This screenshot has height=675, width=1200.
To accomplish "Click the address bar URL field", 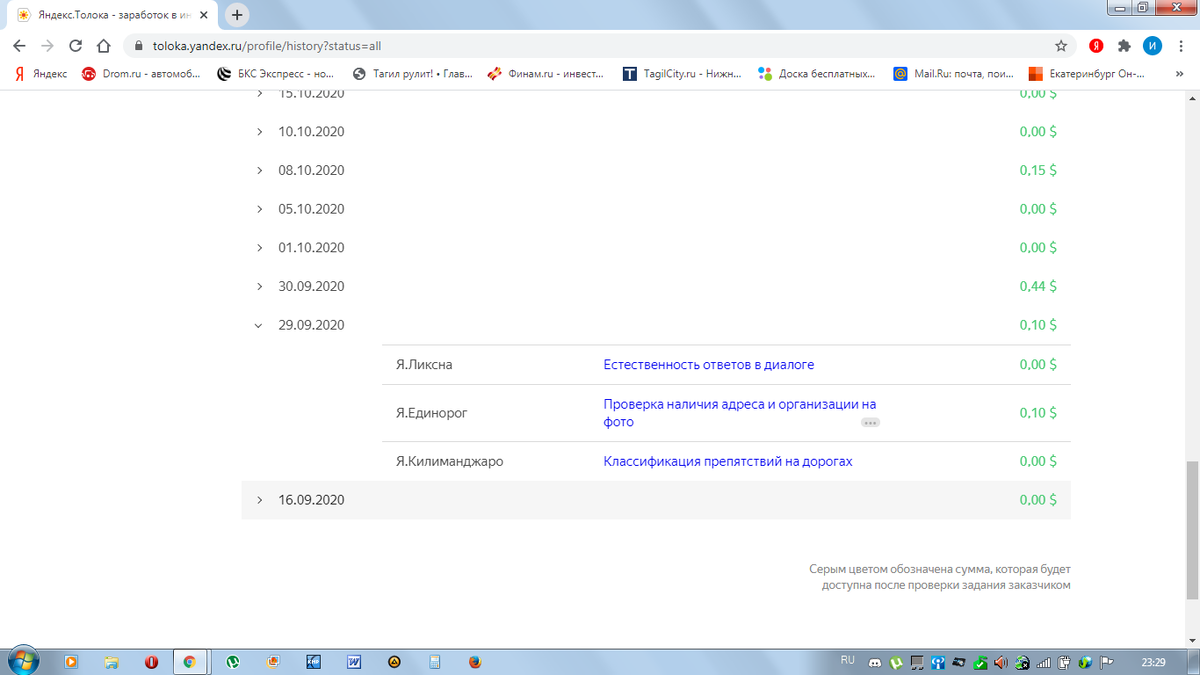I will point(600,46).
